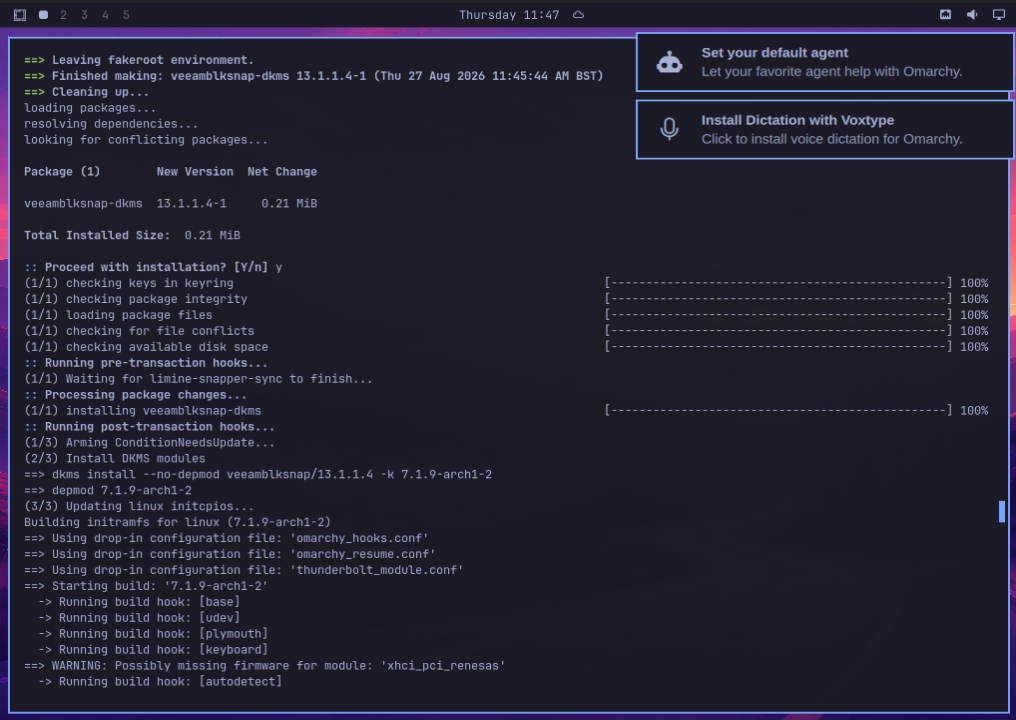Switch to workspace 4

(105, 15)
